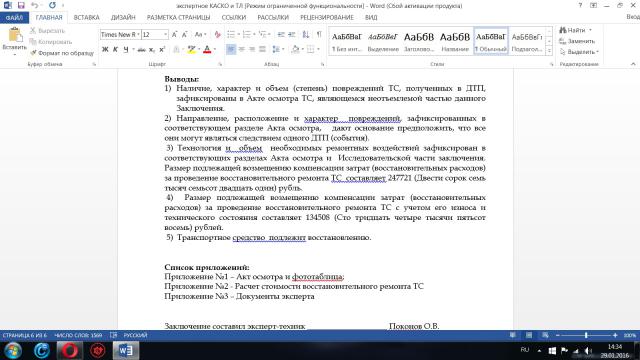Apply superscript x² formatting

[162, 49]
